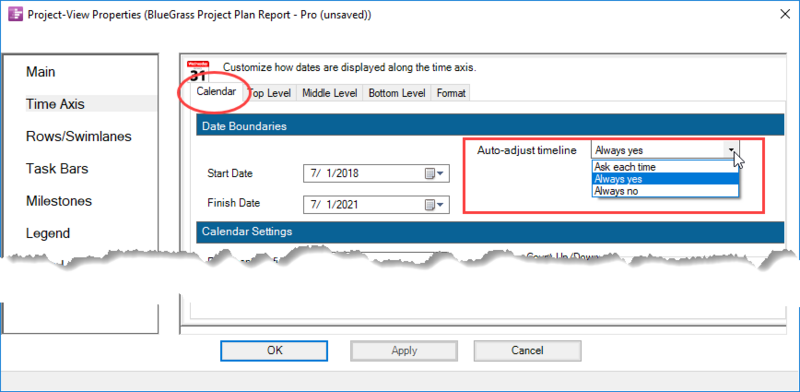The width and height of the screenshot is (800, 392).
Task: Select Main in the sidebar
Action: click(41, 72)
